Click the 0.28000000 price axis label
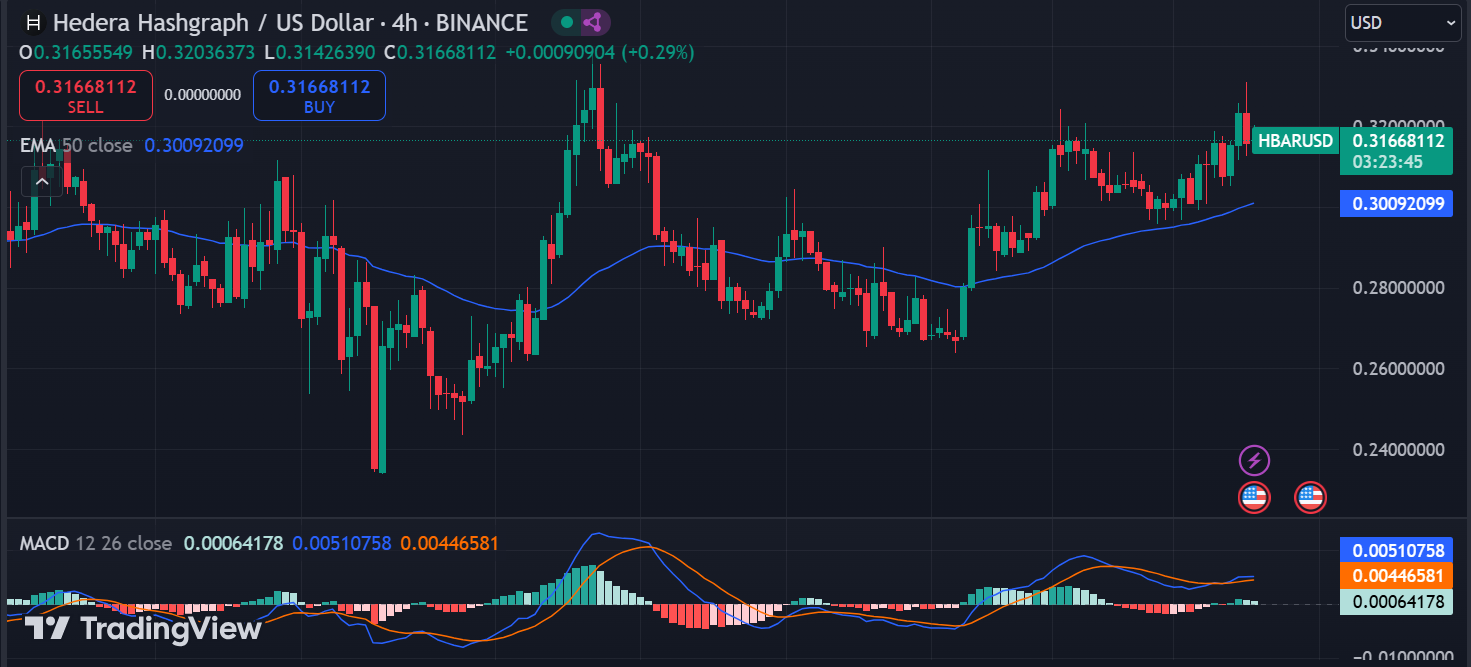 [1398, 288]
